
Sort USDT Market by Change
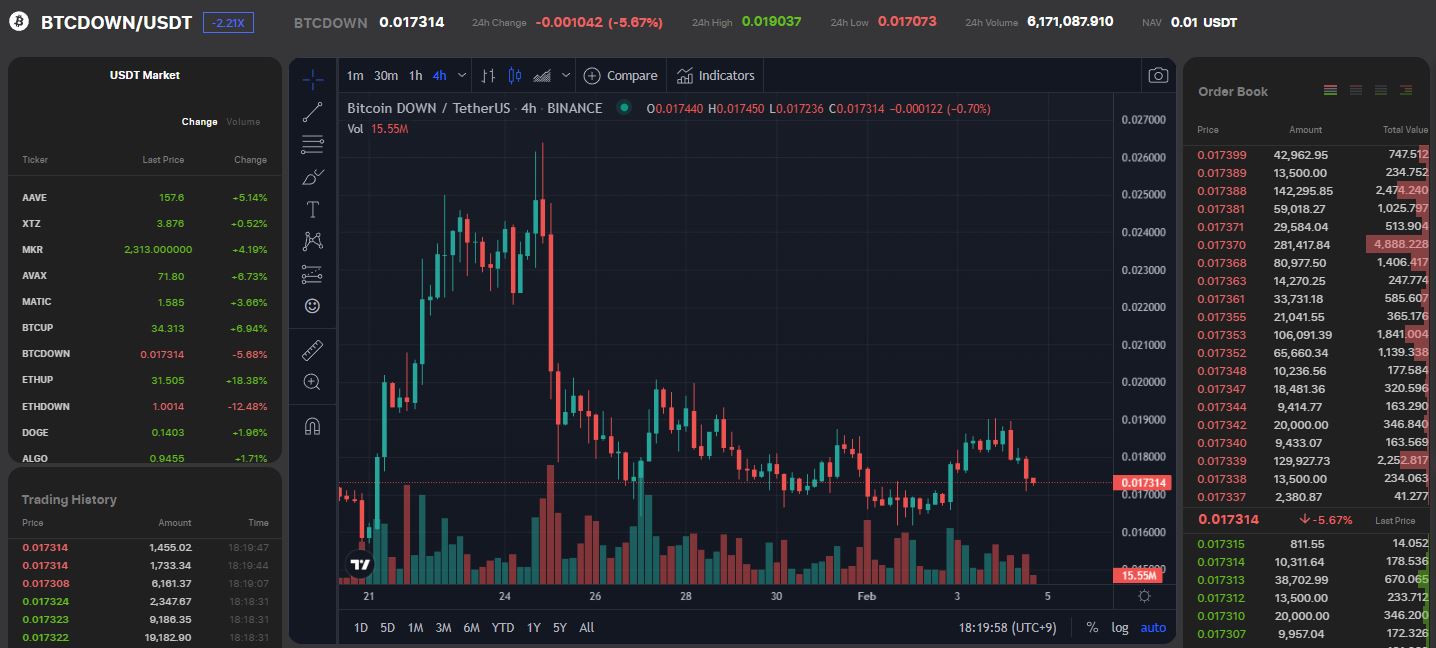(x=199, y=122)
